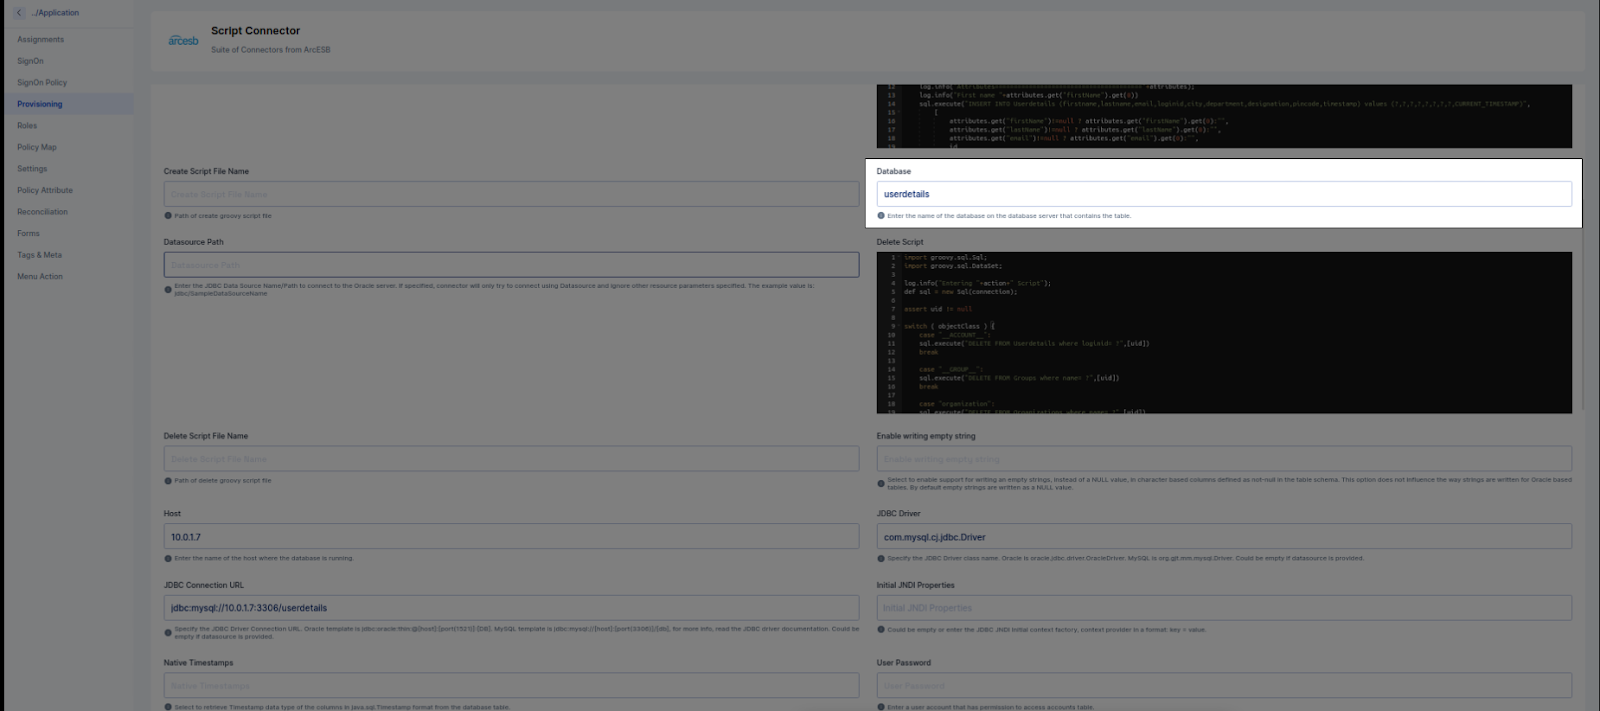Click the info icon under Create Script File Name

pos(168,216)
